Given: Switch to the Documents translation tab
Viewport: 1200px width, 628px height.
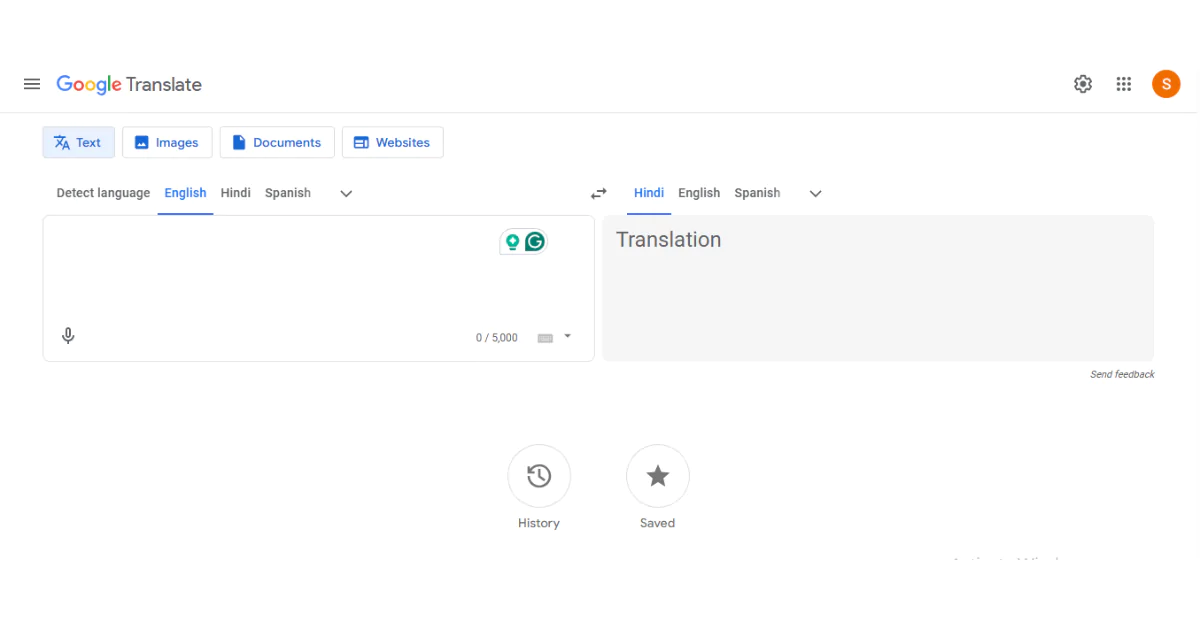Looking at the screenshot, I should (276, 142).
